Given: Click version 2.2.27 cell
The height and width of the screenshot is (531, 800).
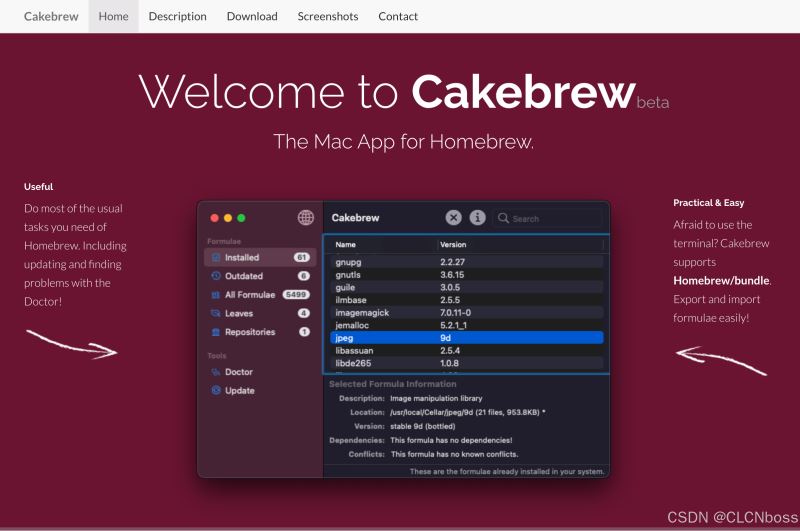Looking at the screenshot, I should click(x=452, y=262).
